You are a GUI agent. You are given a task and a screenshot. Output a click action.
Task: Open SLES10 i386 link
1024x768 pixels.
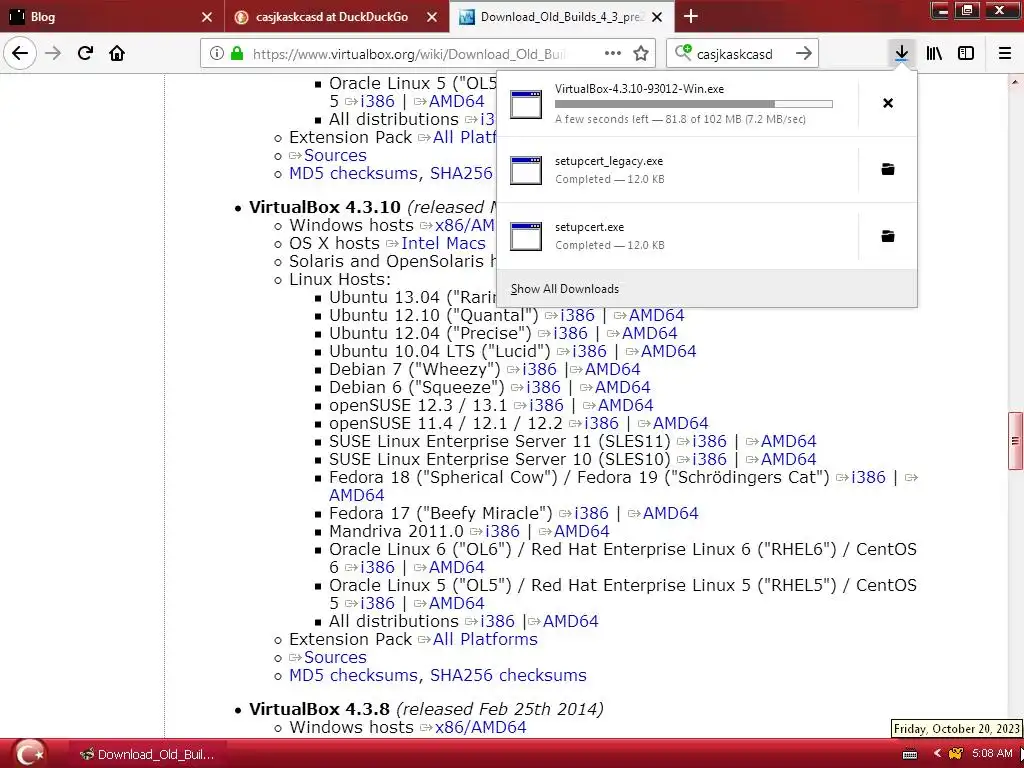click(x=709, y=460)
